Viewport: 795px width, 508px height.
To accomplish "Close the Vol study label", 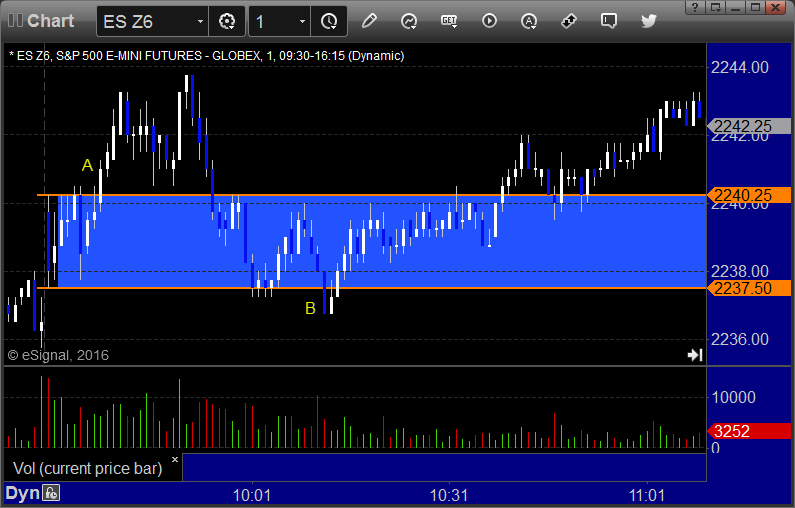I will click(x=175, y=460).
